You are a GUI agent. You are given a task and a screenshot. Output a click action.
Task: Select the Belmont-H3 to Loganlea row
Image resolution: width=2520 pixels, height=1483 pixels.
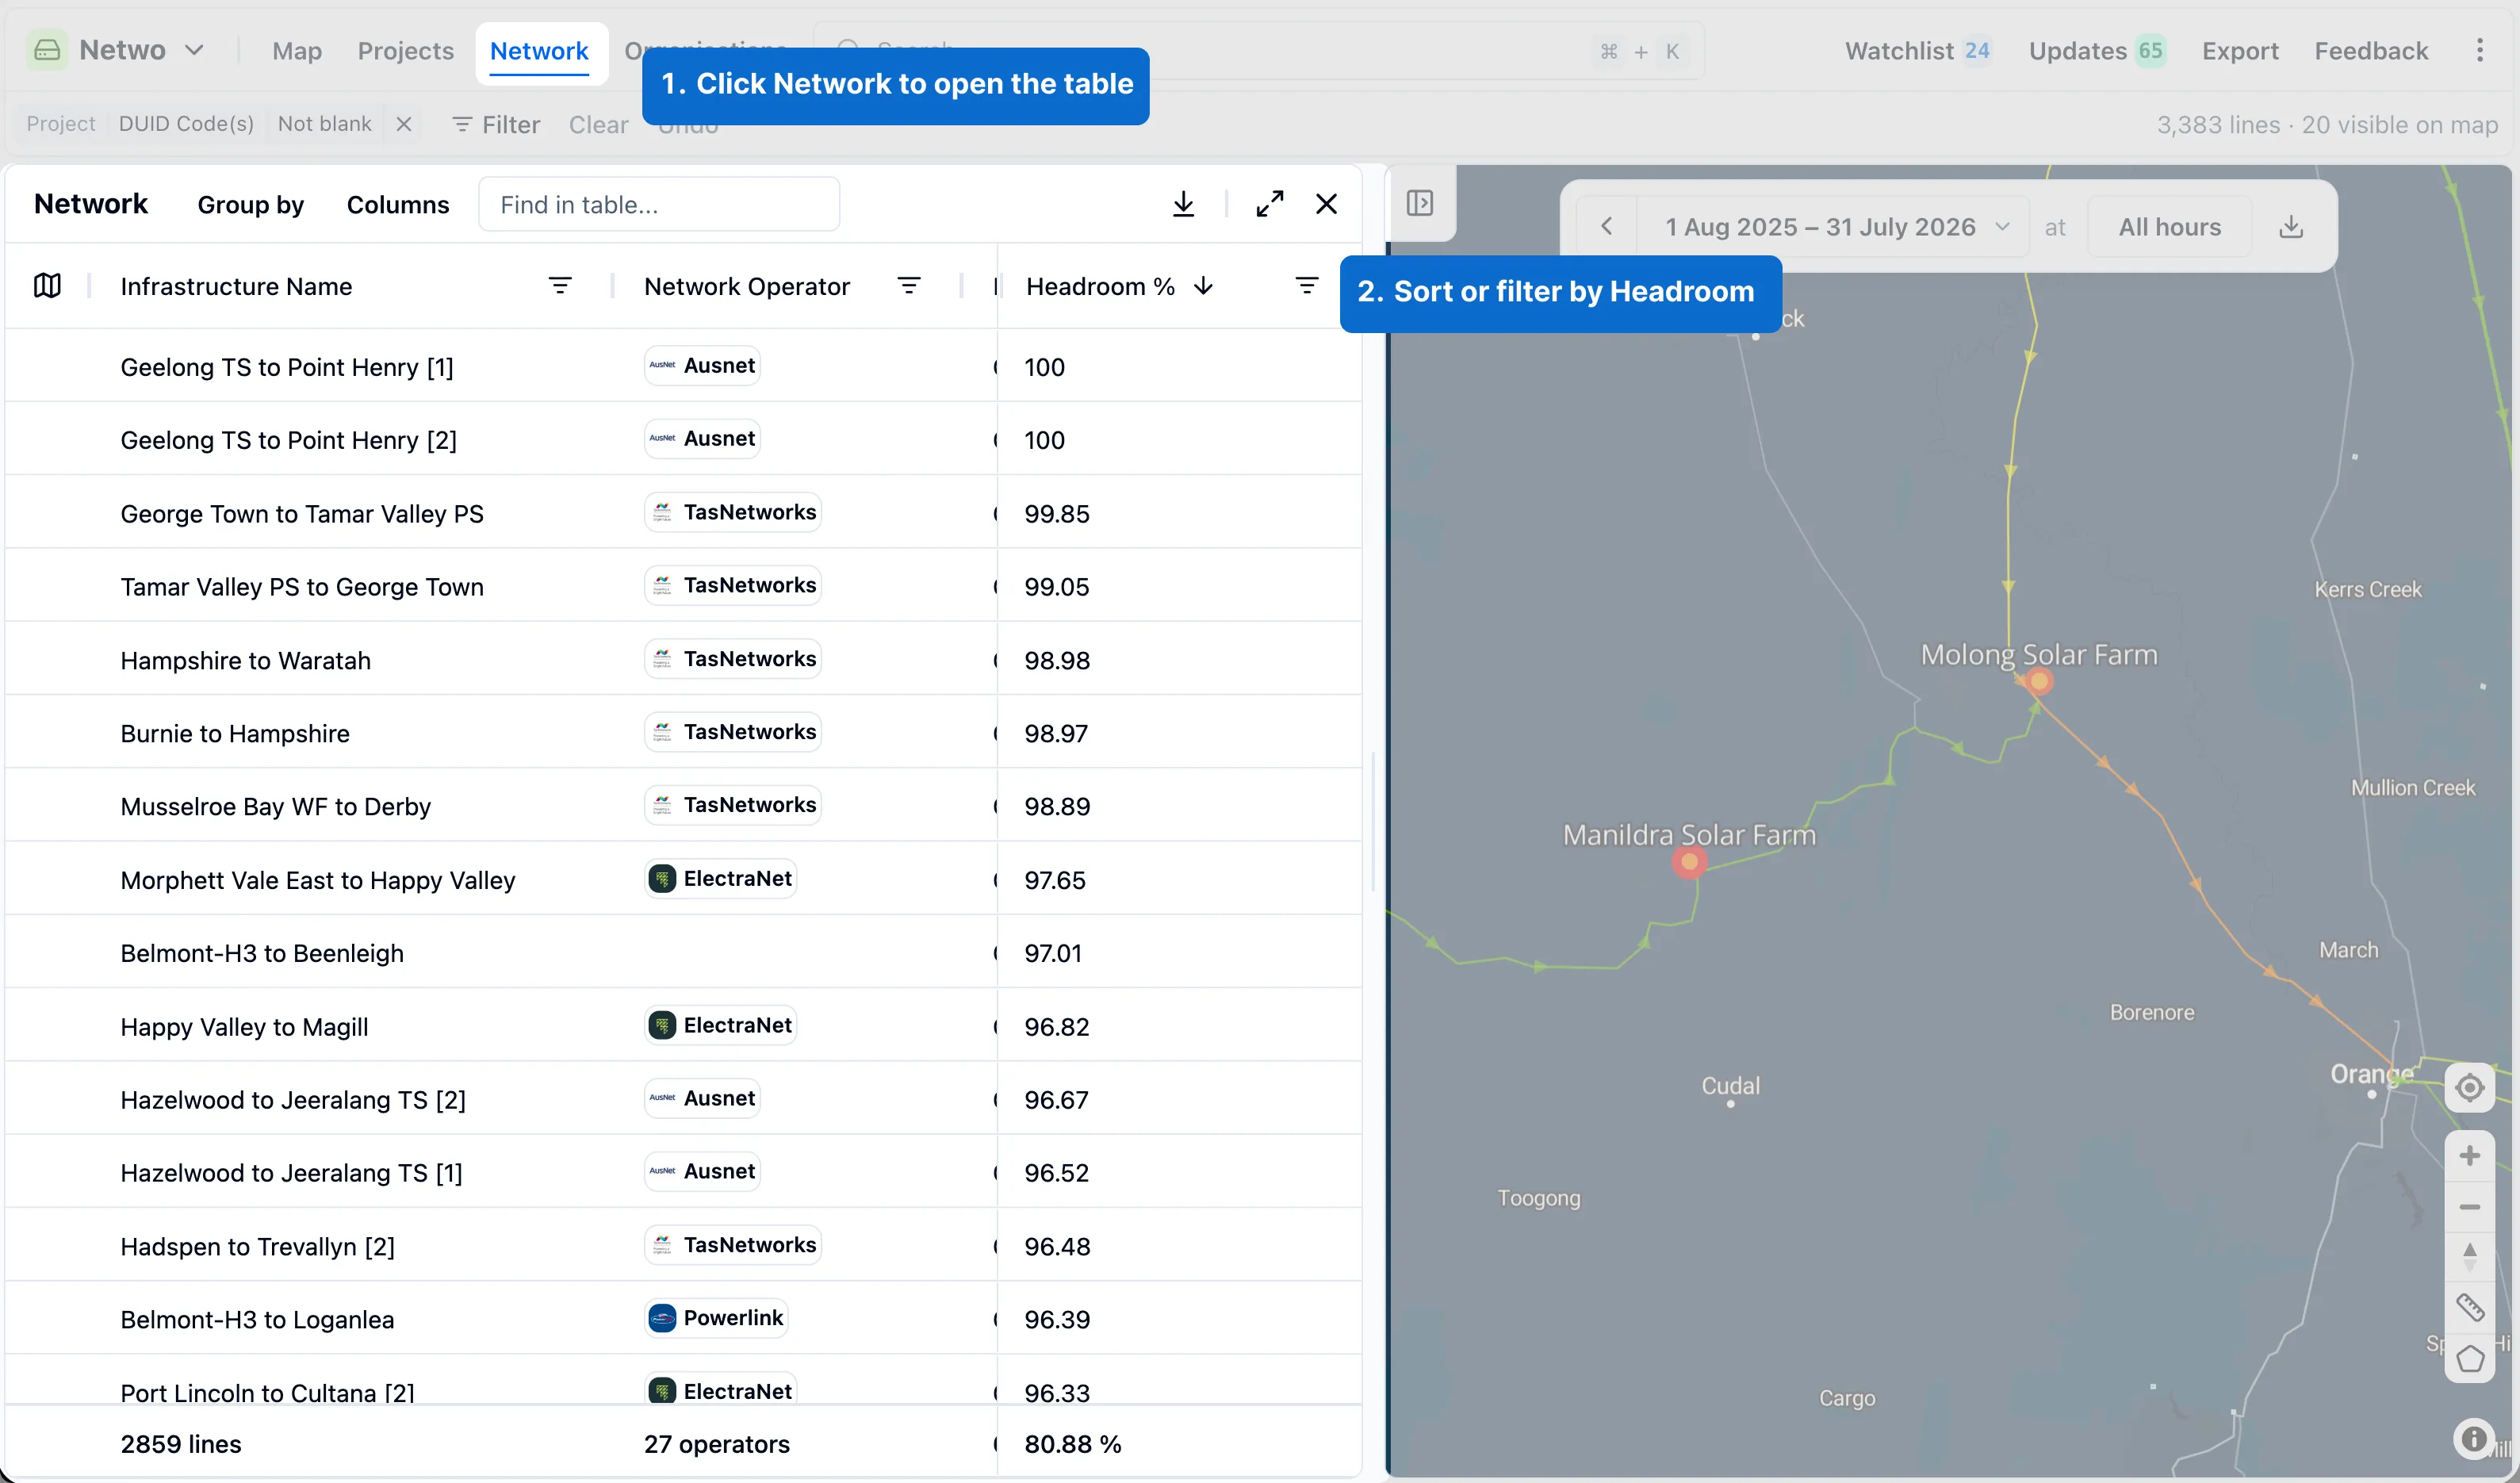pyautogui.click(x=683, y=1318)
